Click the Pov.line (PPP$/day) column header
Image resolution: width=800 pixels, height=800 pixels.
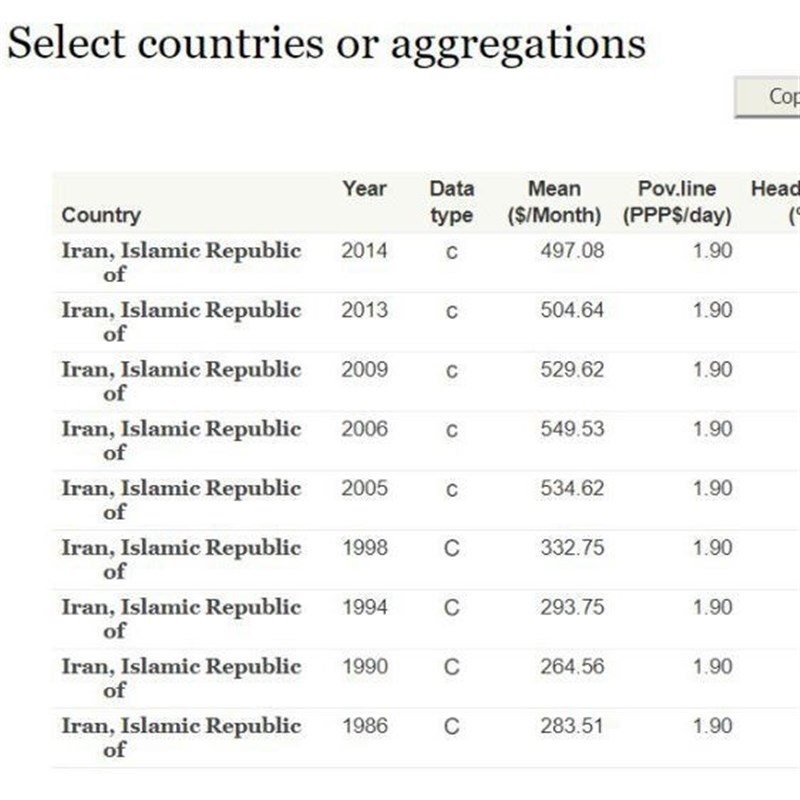click(677, 202)
